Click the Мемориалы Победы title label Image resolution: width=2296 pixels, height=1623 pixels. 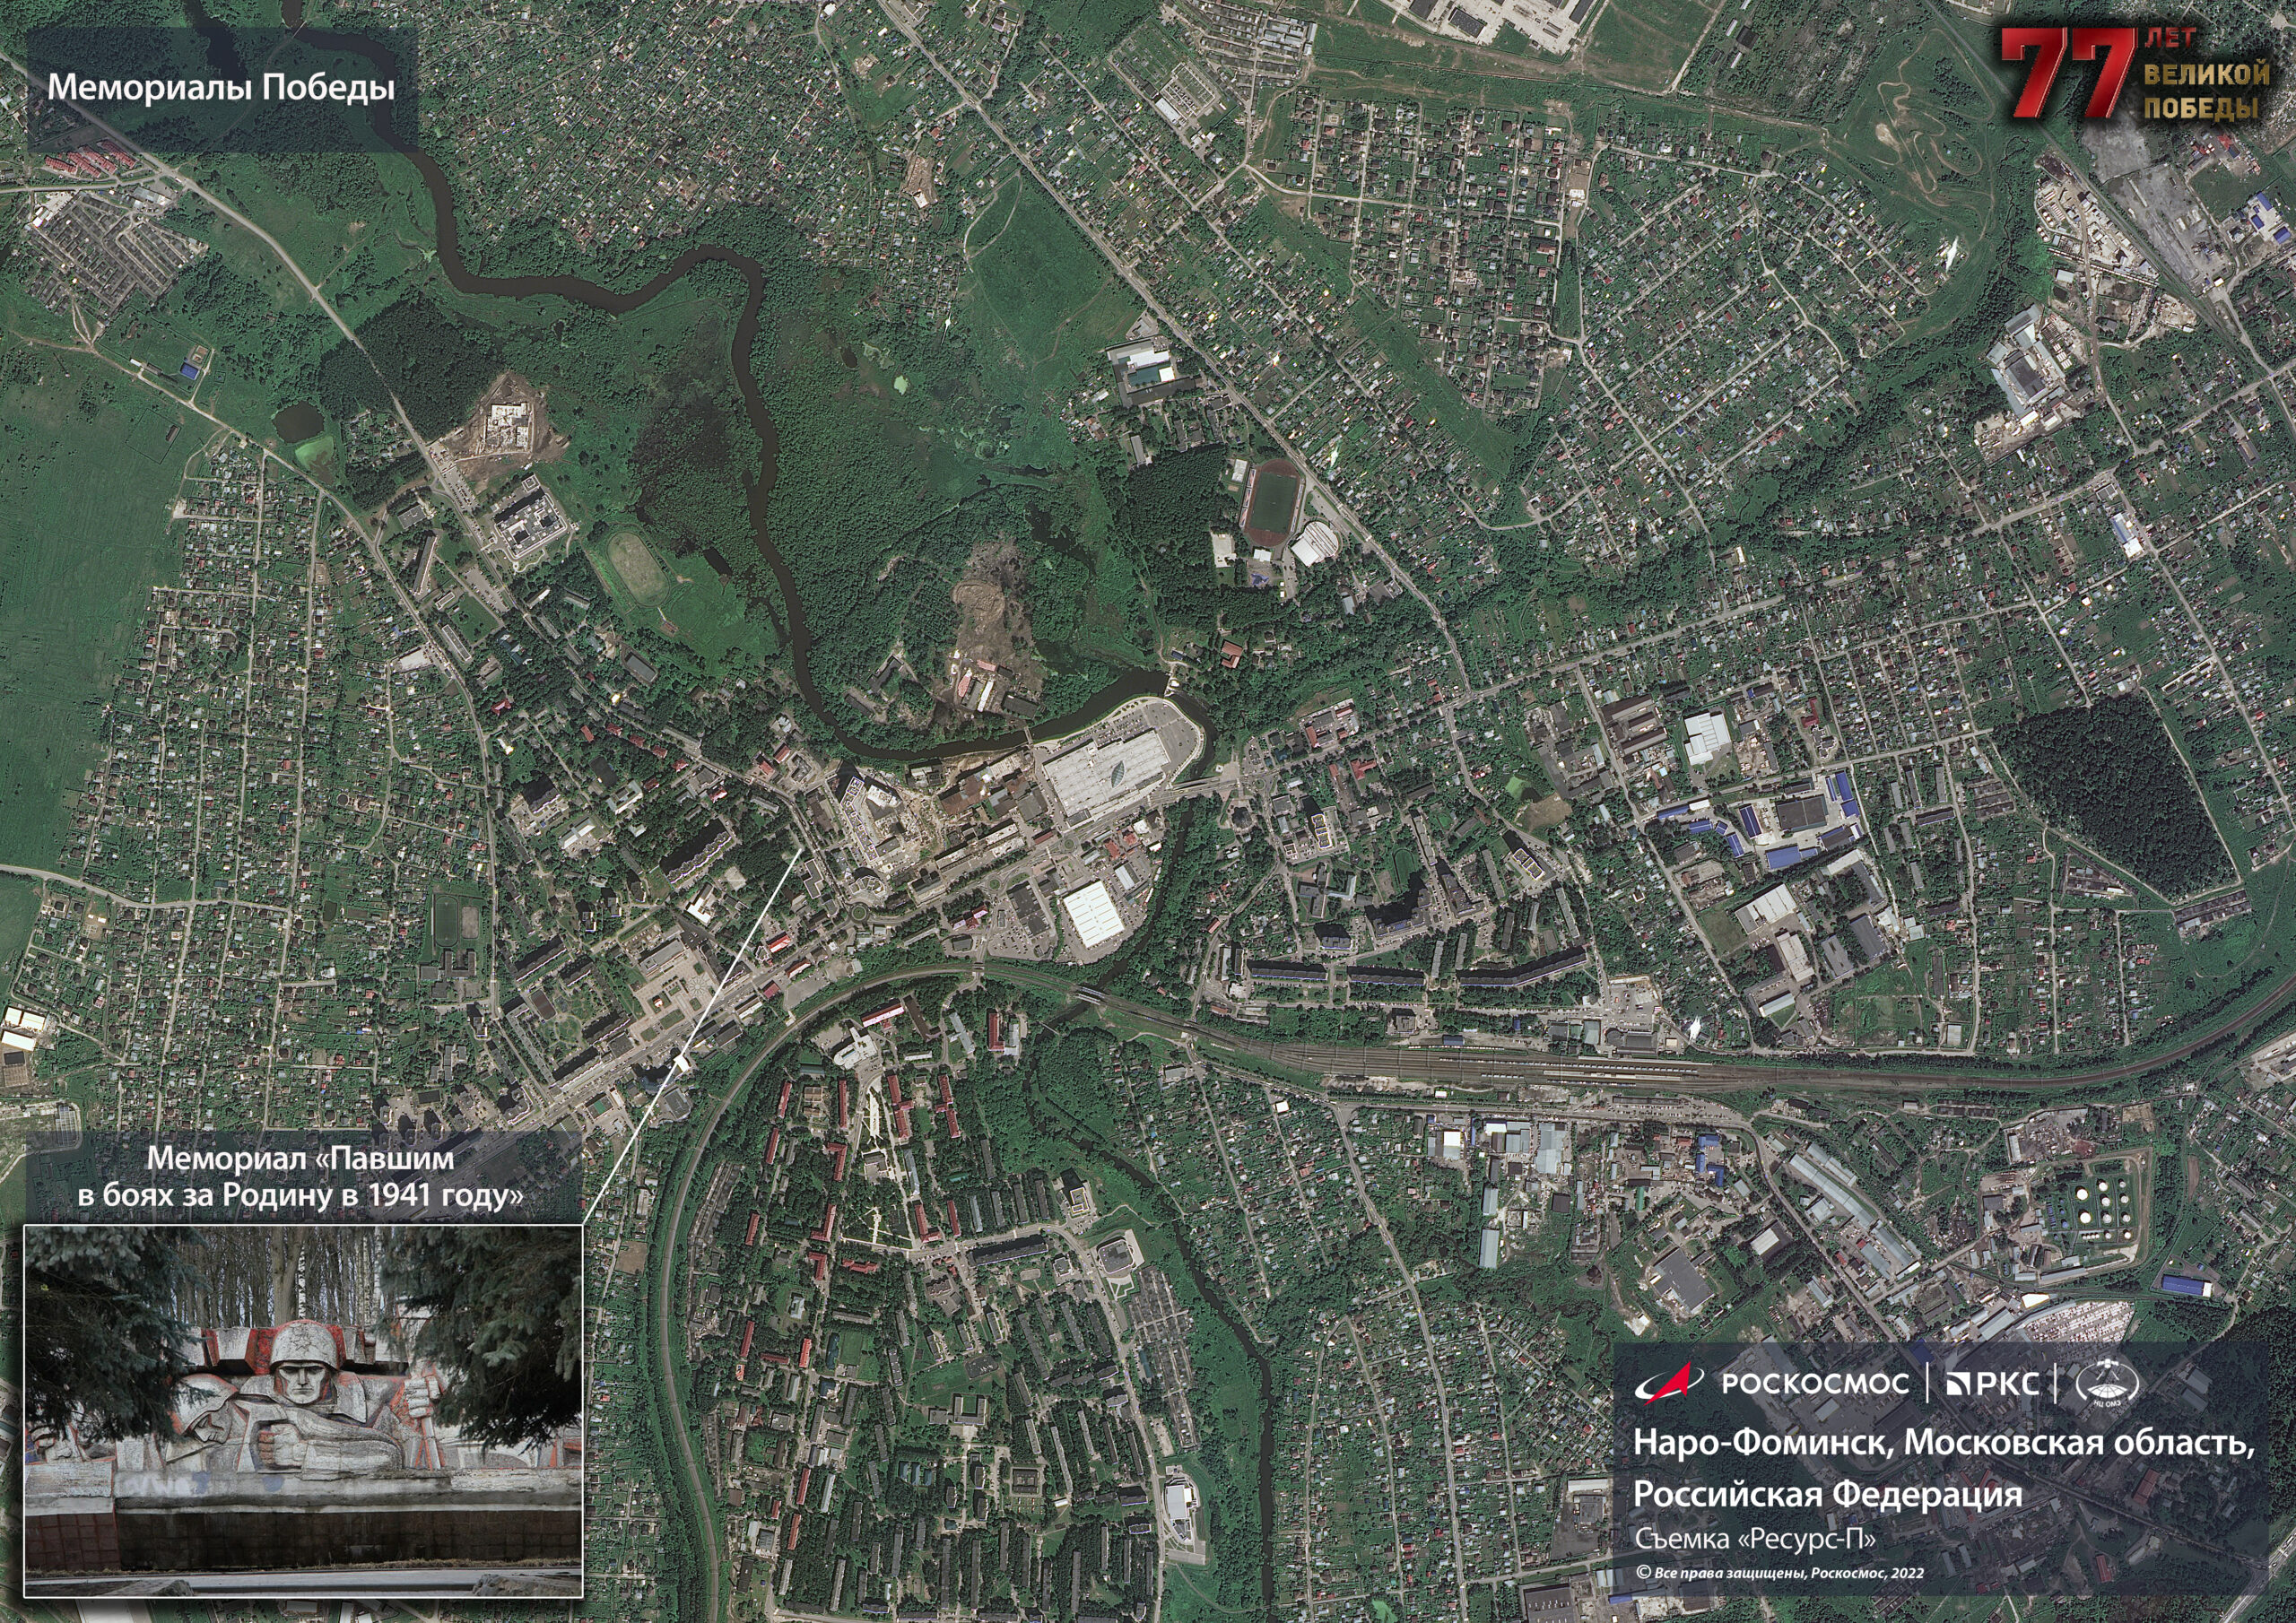click(221, 88)
